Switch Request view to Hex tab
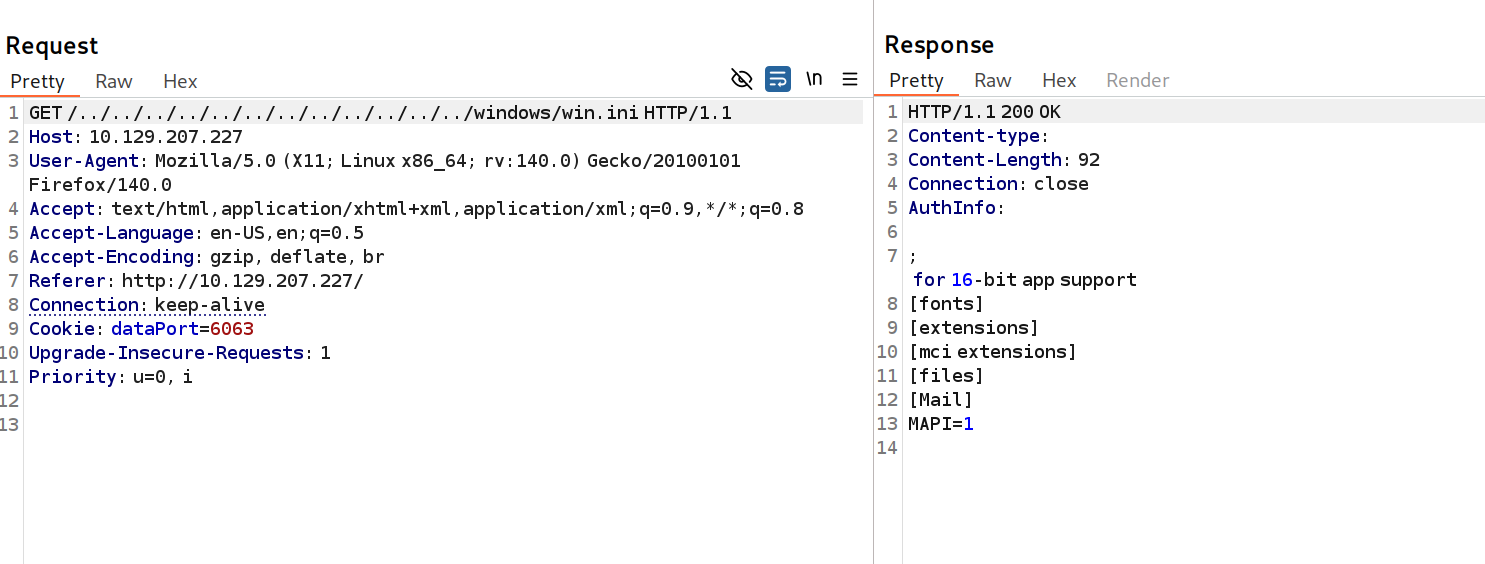Image resolution: width=1485 pixels, height=564 pixels. coord(180,81)
